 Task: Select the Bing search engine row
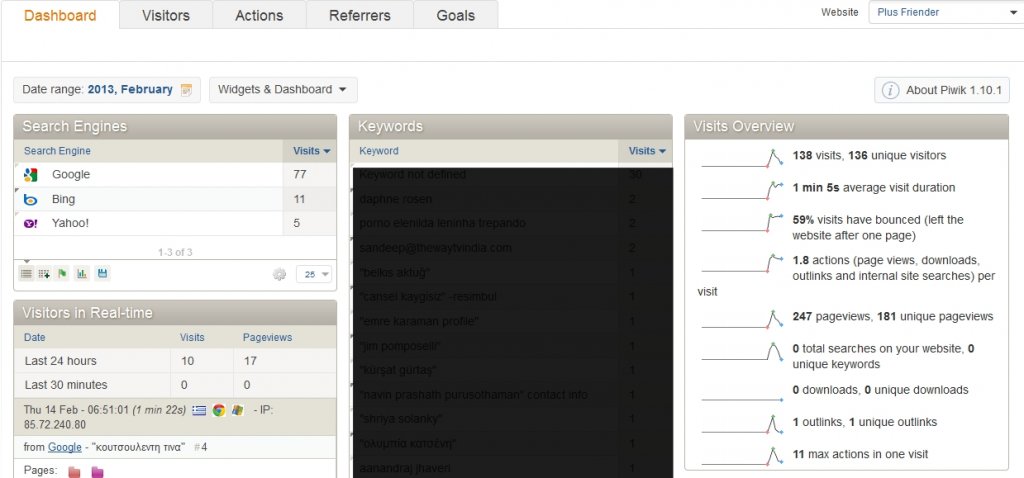tap(175, 199)
